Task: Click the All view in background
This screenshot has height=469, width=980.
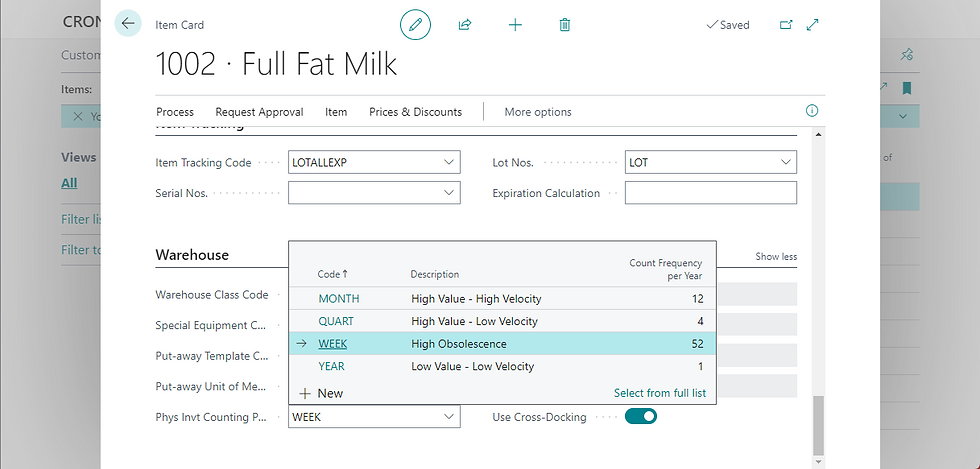Action: pyautogui.click(x=69, y=183)
